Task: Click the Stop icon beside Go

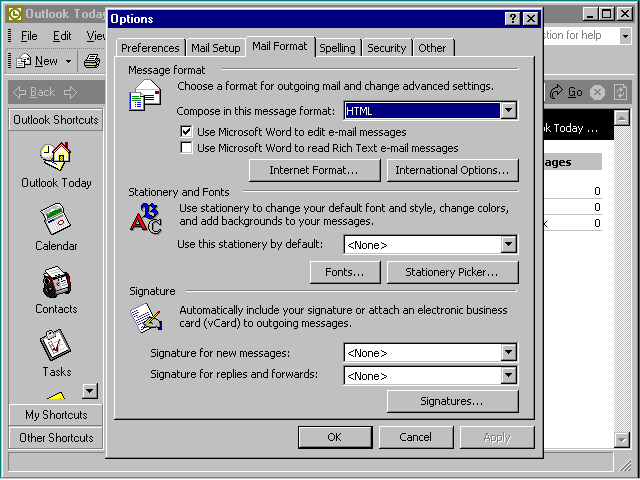Action: pos(597,92)
